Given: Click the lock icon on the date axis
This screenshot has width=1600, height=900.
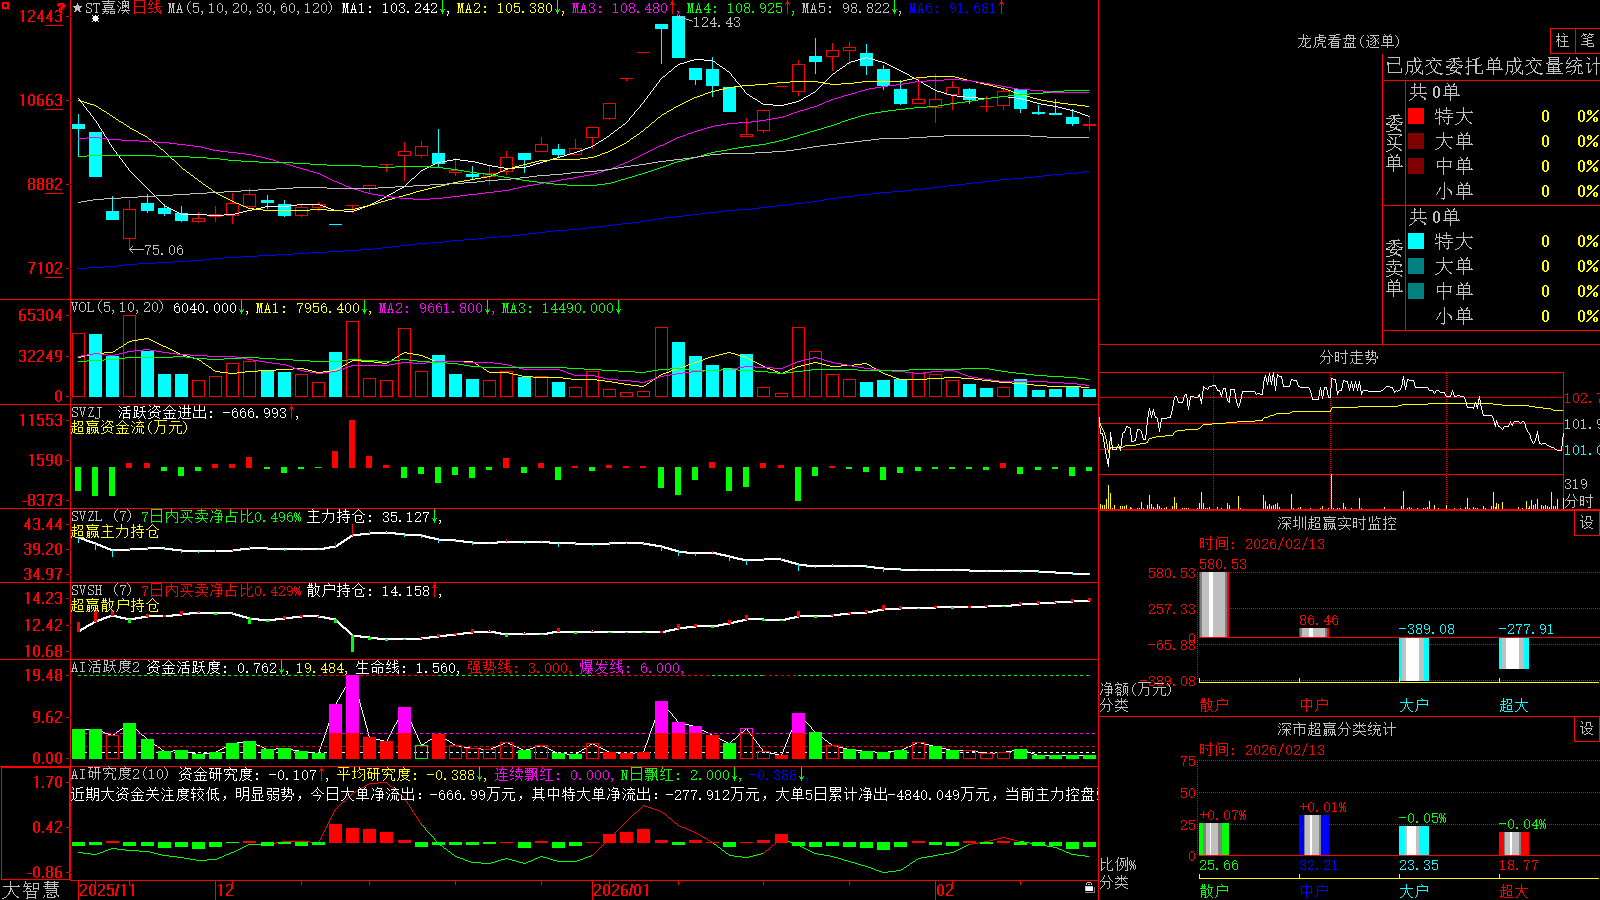Looking at the screenshot, I should [1089, 888].
